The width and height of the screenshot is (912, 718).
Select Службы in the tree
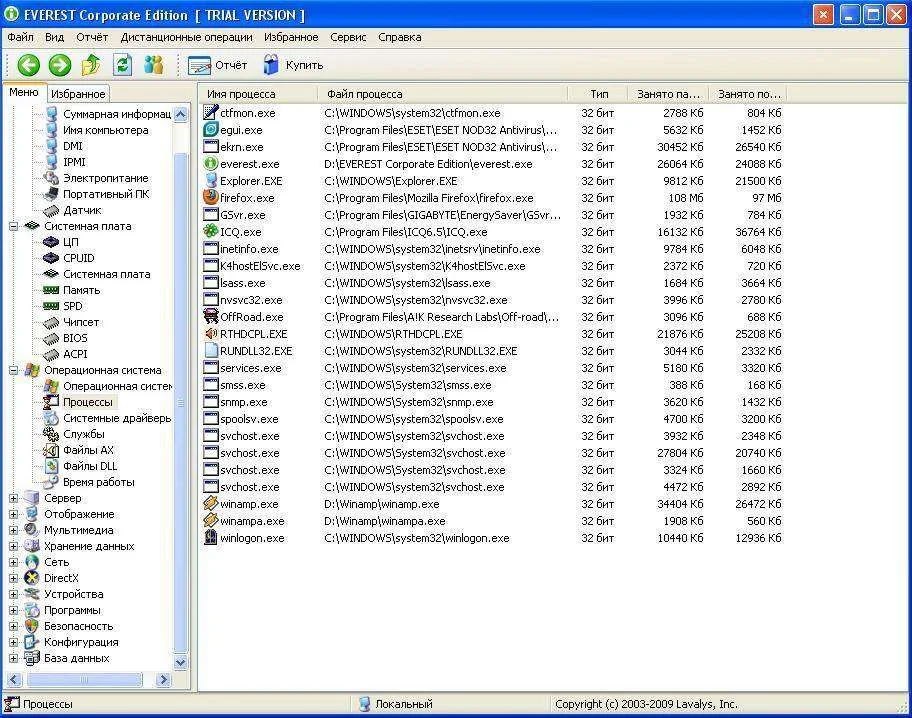pos(84,434)
